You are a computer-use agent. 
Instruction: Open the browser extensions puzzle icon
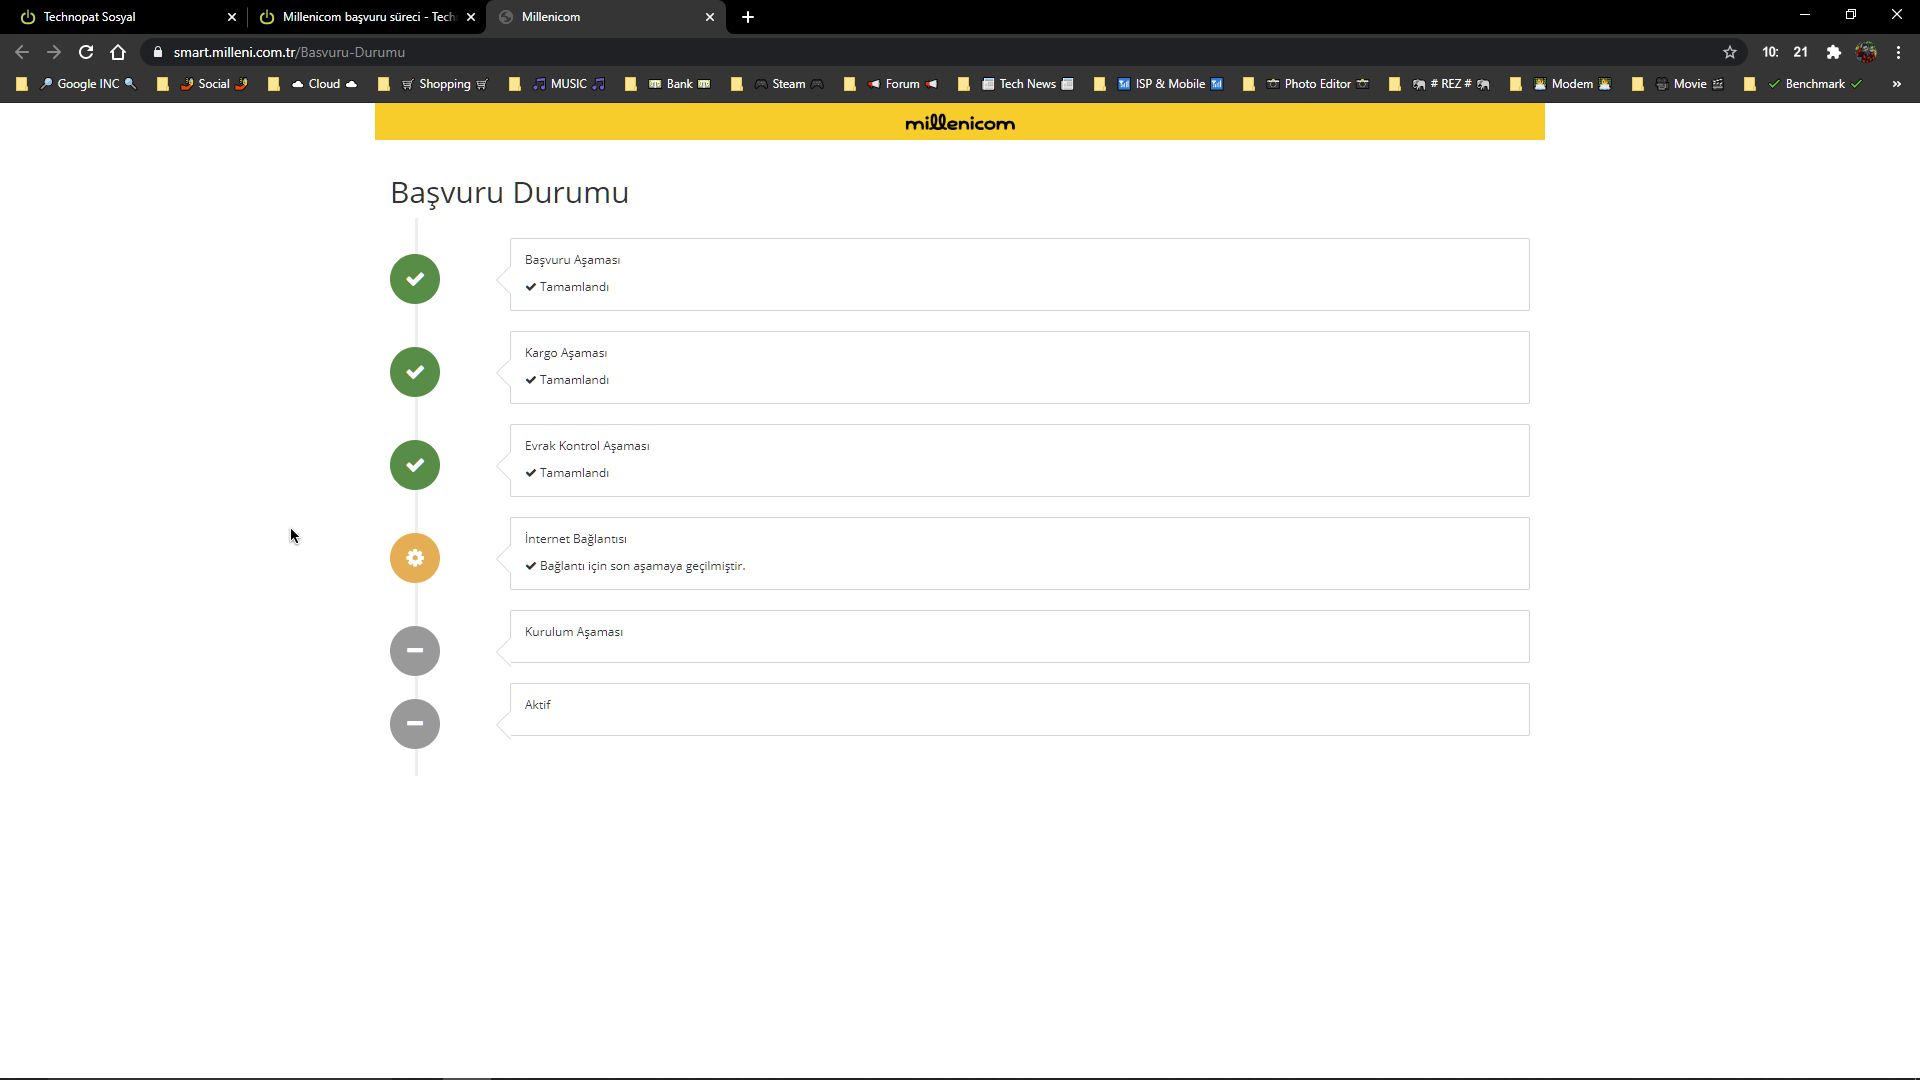coord(1833,52)
